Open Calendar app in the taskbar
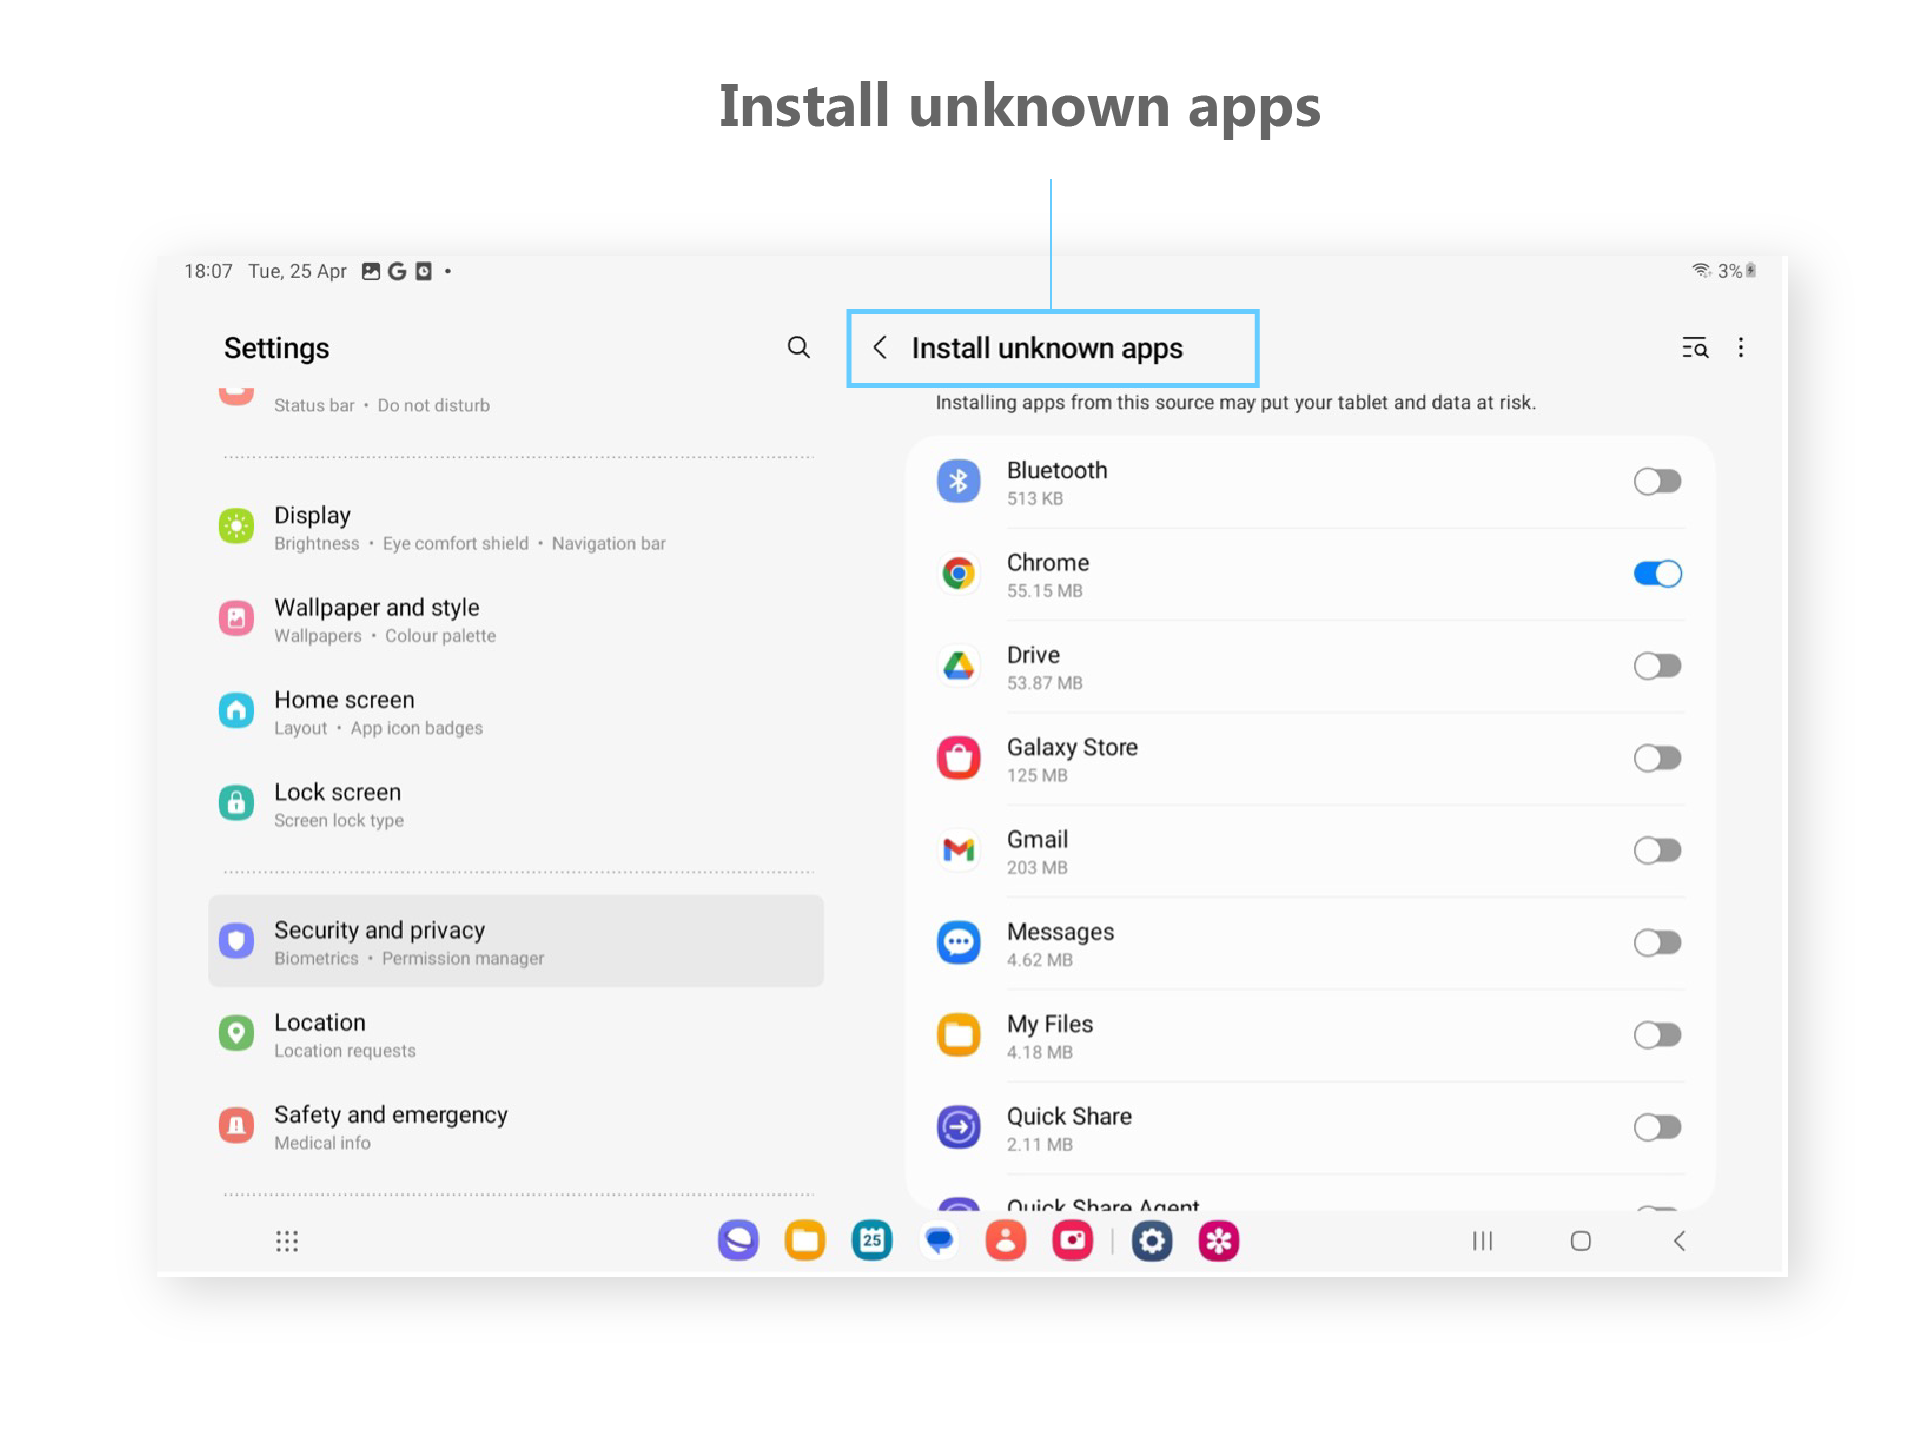Image resolution: width=1920 pixels, height=1433 pixels. [x=871, y=1241]
